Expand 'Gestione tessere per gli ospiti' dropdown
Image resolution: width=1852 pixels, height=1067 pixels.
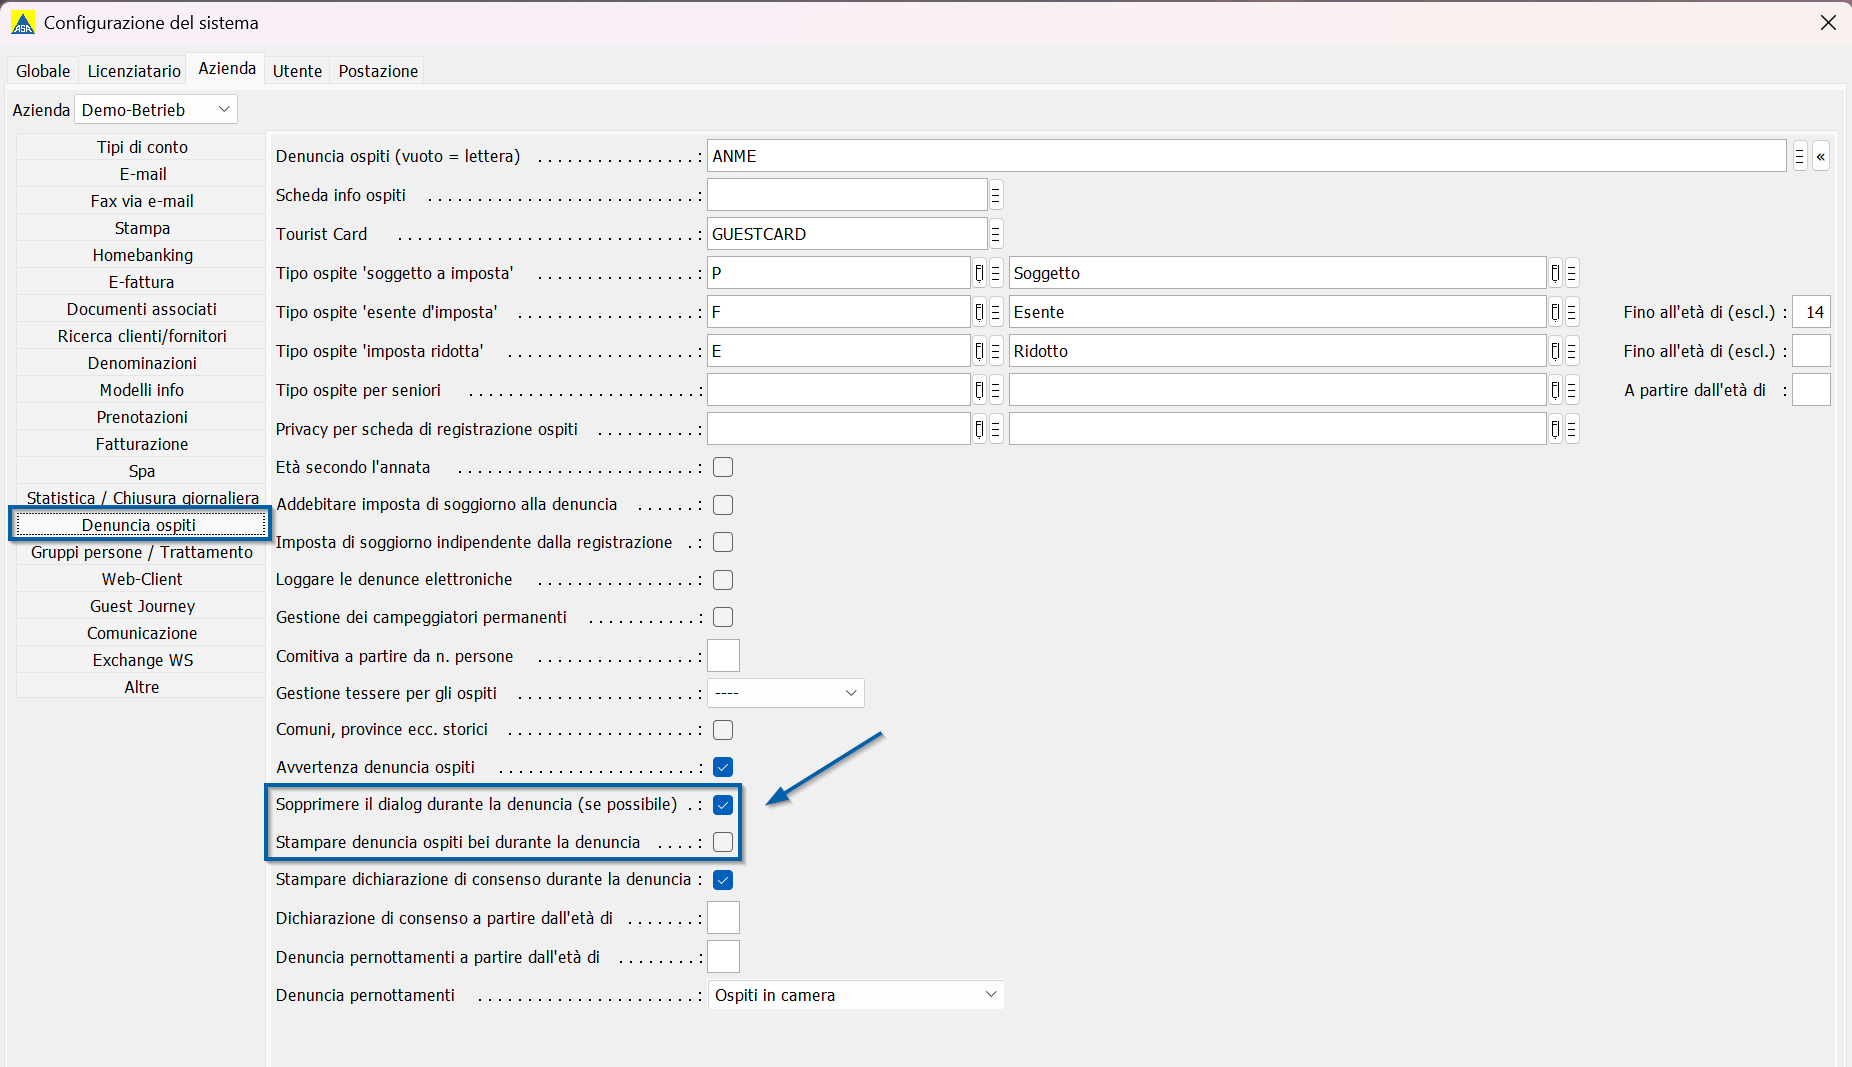click(x=786, y=693)
